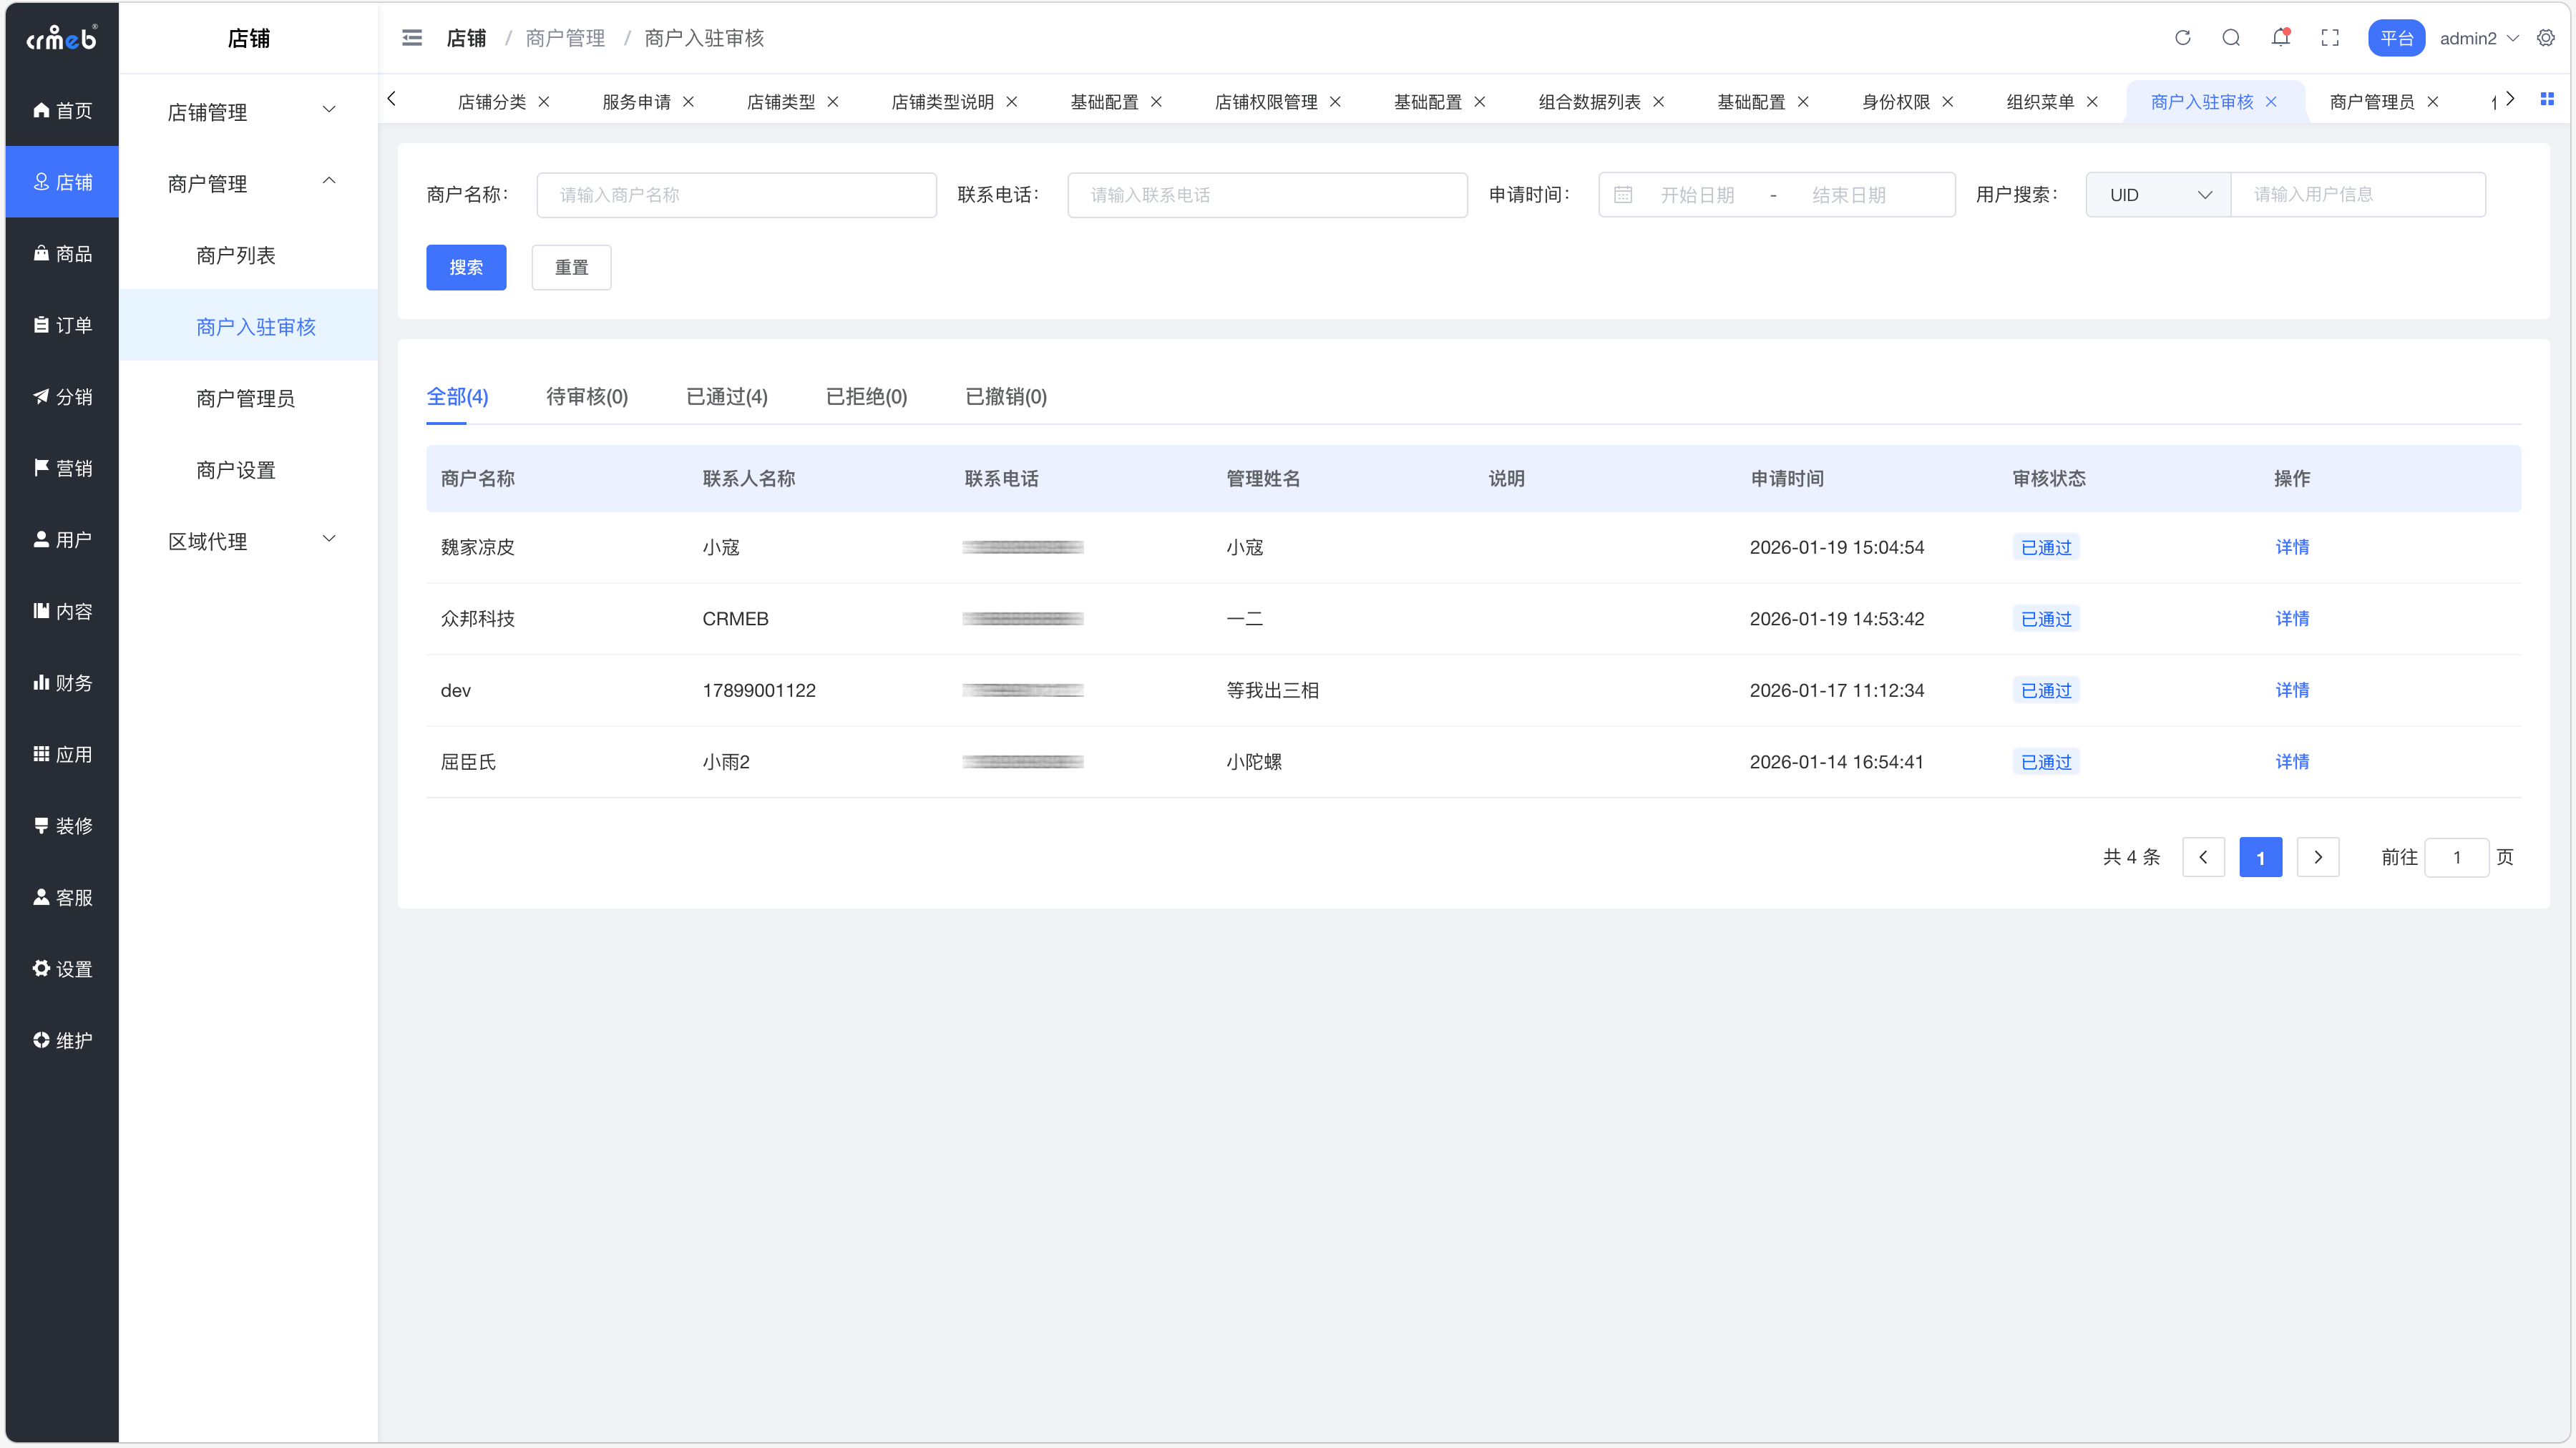Collapse sidebar with hamburger icon

(412, 38)
